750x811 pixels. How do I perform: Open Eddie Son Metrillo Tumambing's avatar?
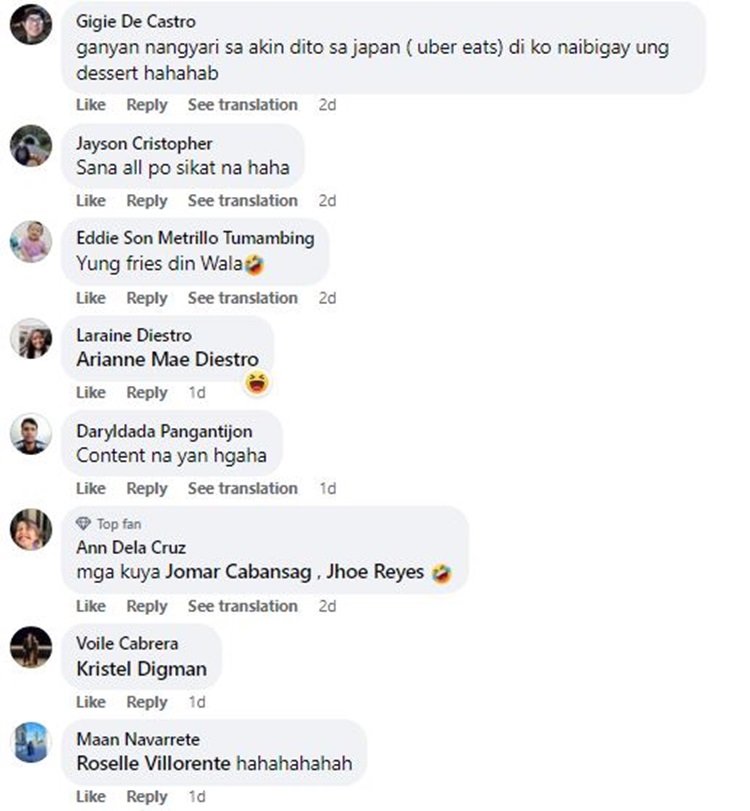click(31, 242)
